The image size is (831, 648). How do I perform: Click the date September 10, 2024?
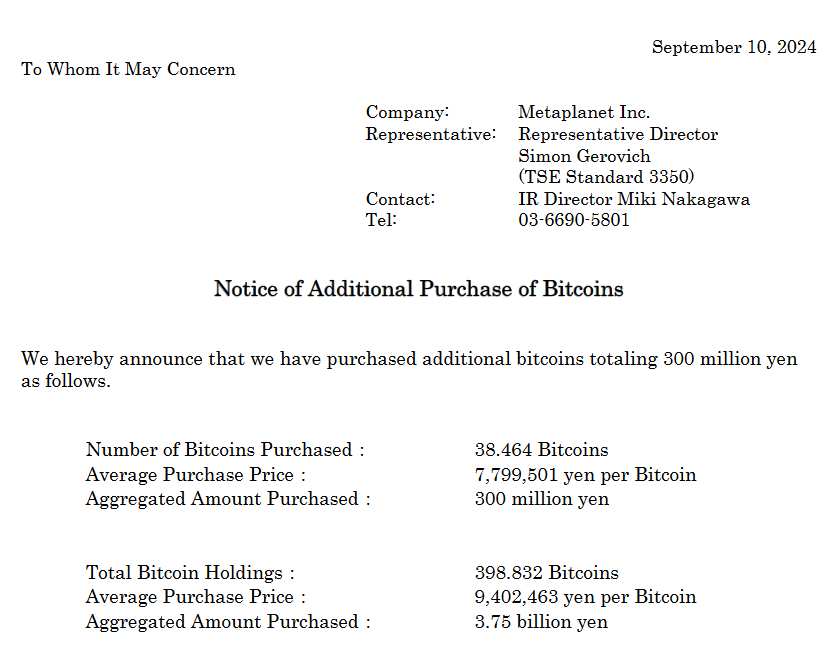pyautogui.click(x=734, y=47)
